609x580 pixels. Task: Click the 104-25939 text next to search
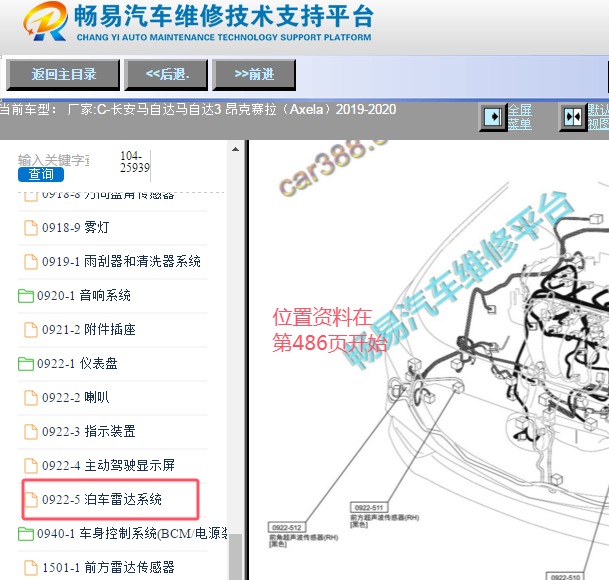pyautogui.click(x=134, y=162)
